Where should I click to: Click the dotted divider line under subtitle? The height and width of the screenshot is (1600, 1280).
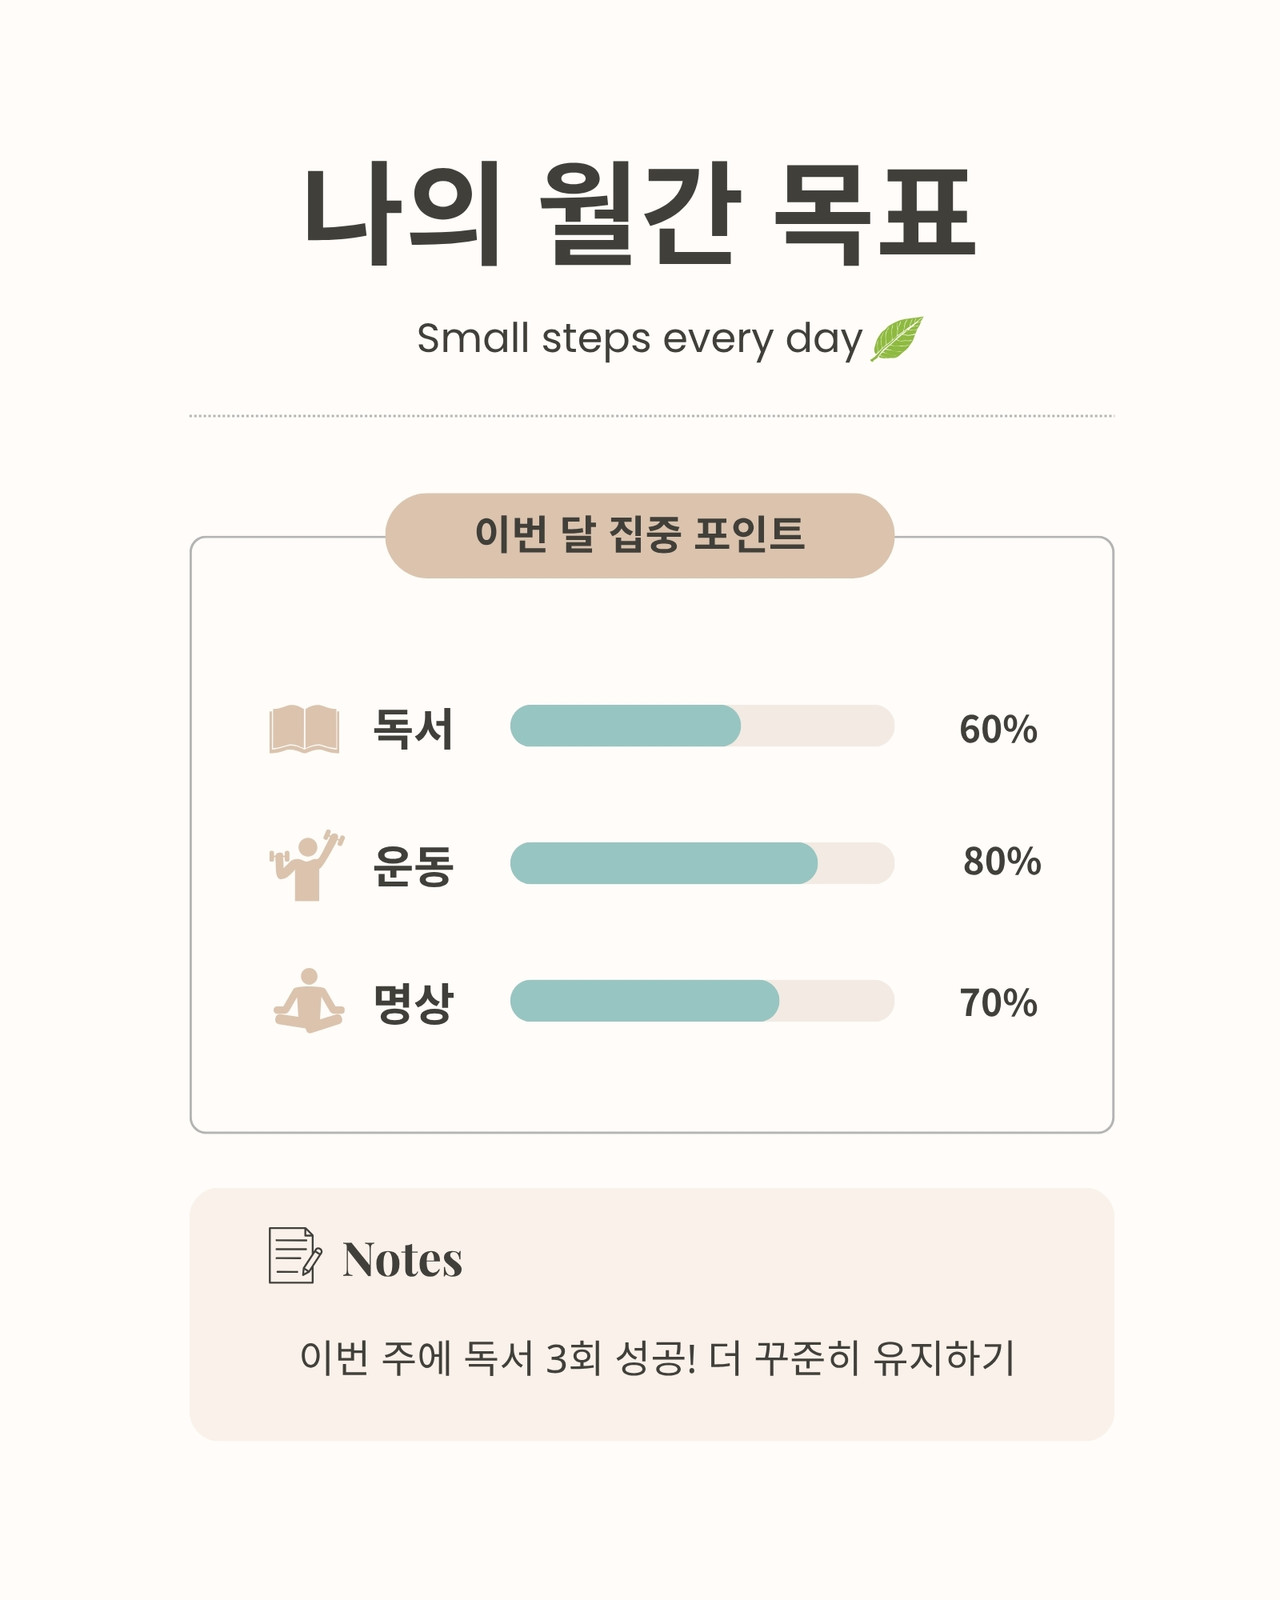click(x=651, y=415)
